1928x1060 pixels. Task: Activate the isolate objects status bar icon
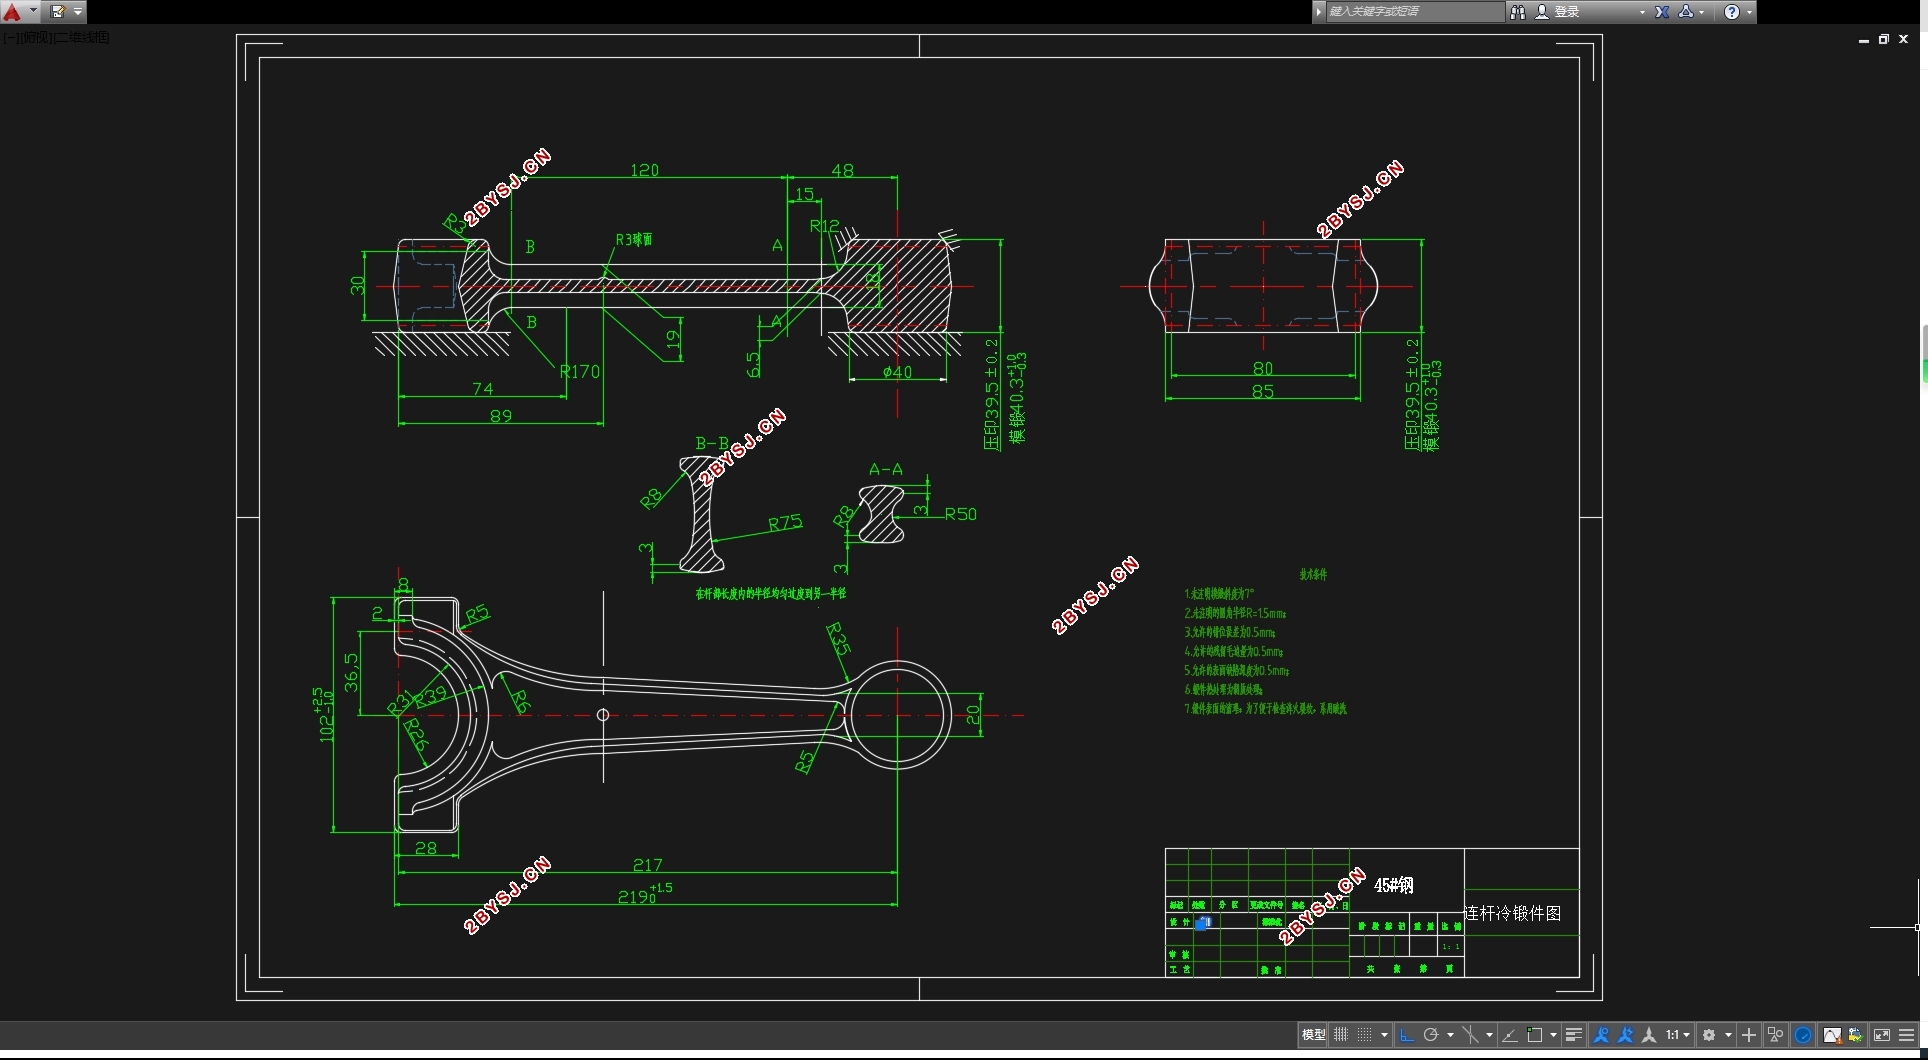click(1775, 1034)
